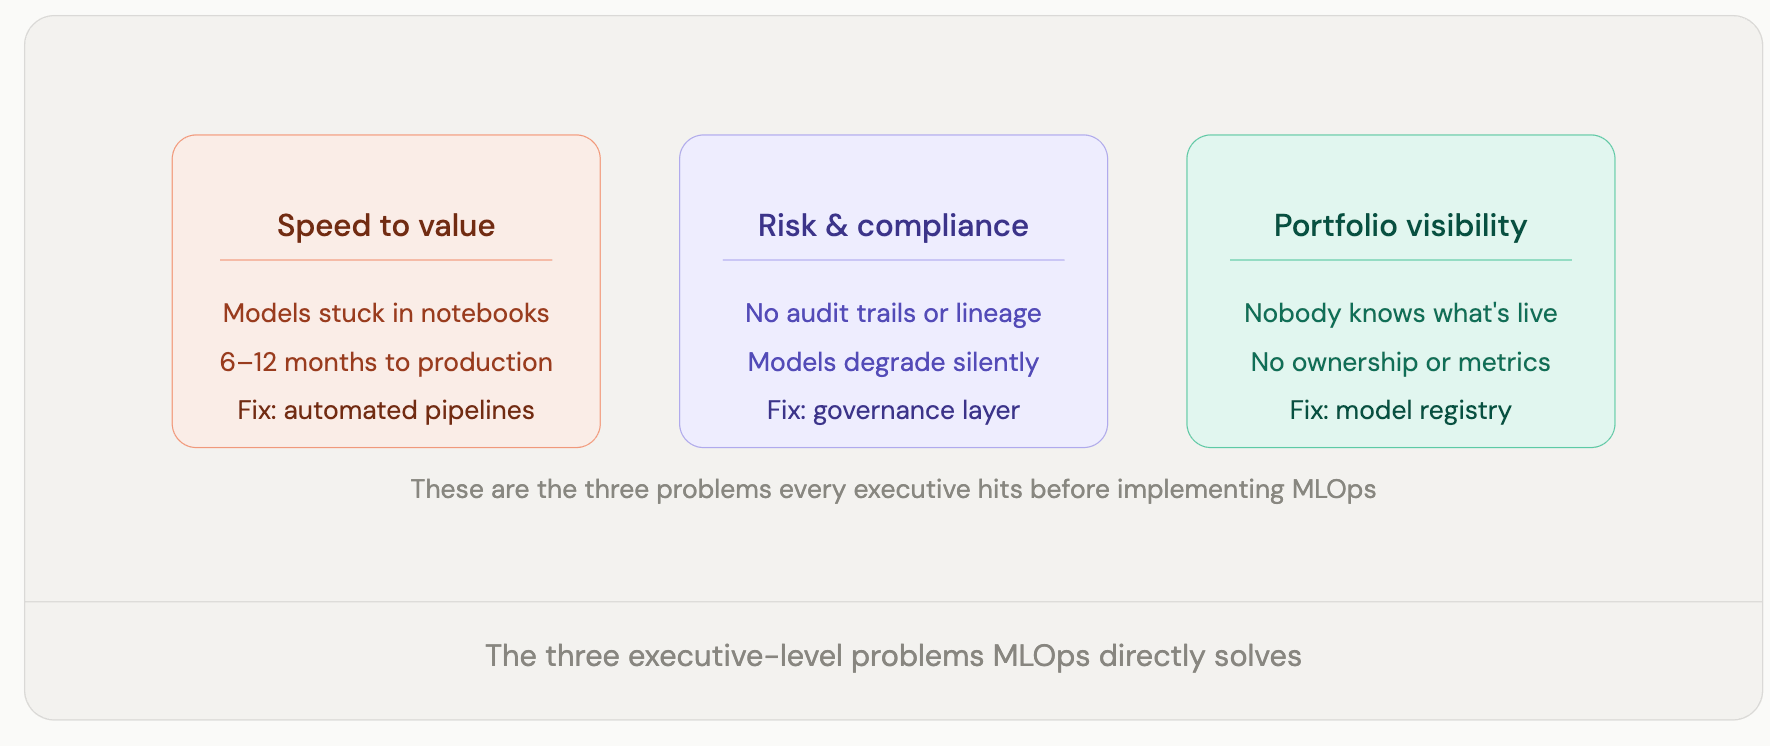Click the caption "The three executive-level problems"
This screenshot has width=1770, height=746.
(893, 656)
